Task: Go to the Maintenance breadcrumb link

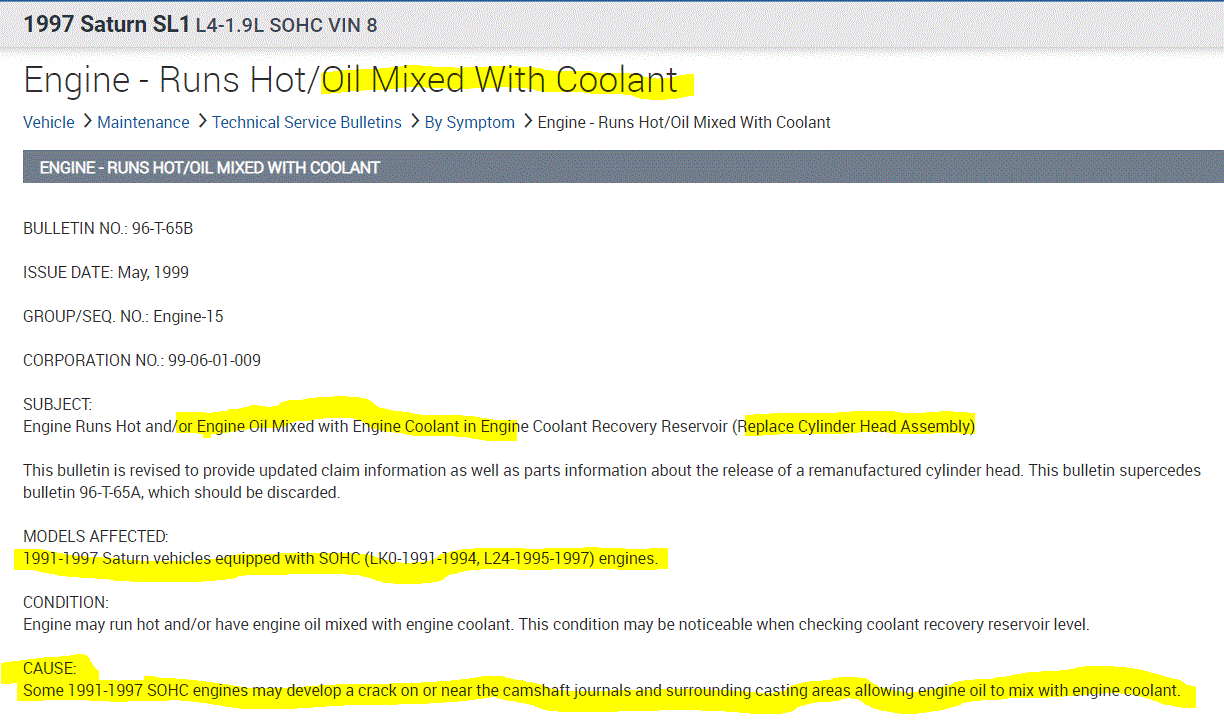Action: point(143,122)
